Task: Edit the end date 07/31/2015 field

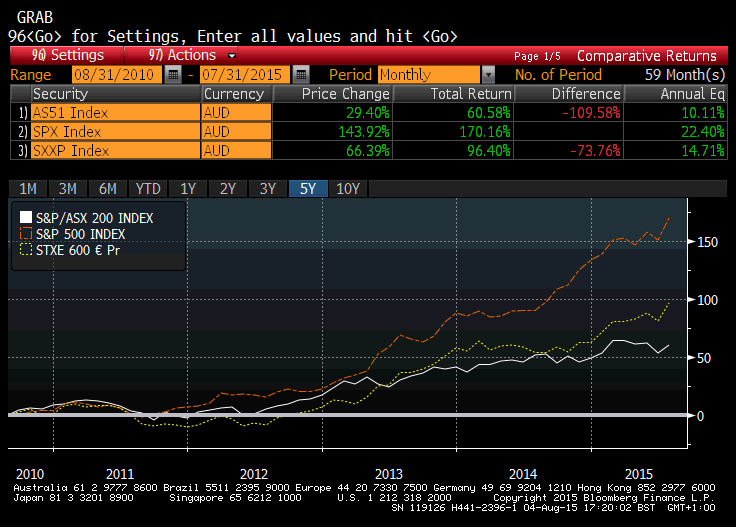Action: point(245,75)
